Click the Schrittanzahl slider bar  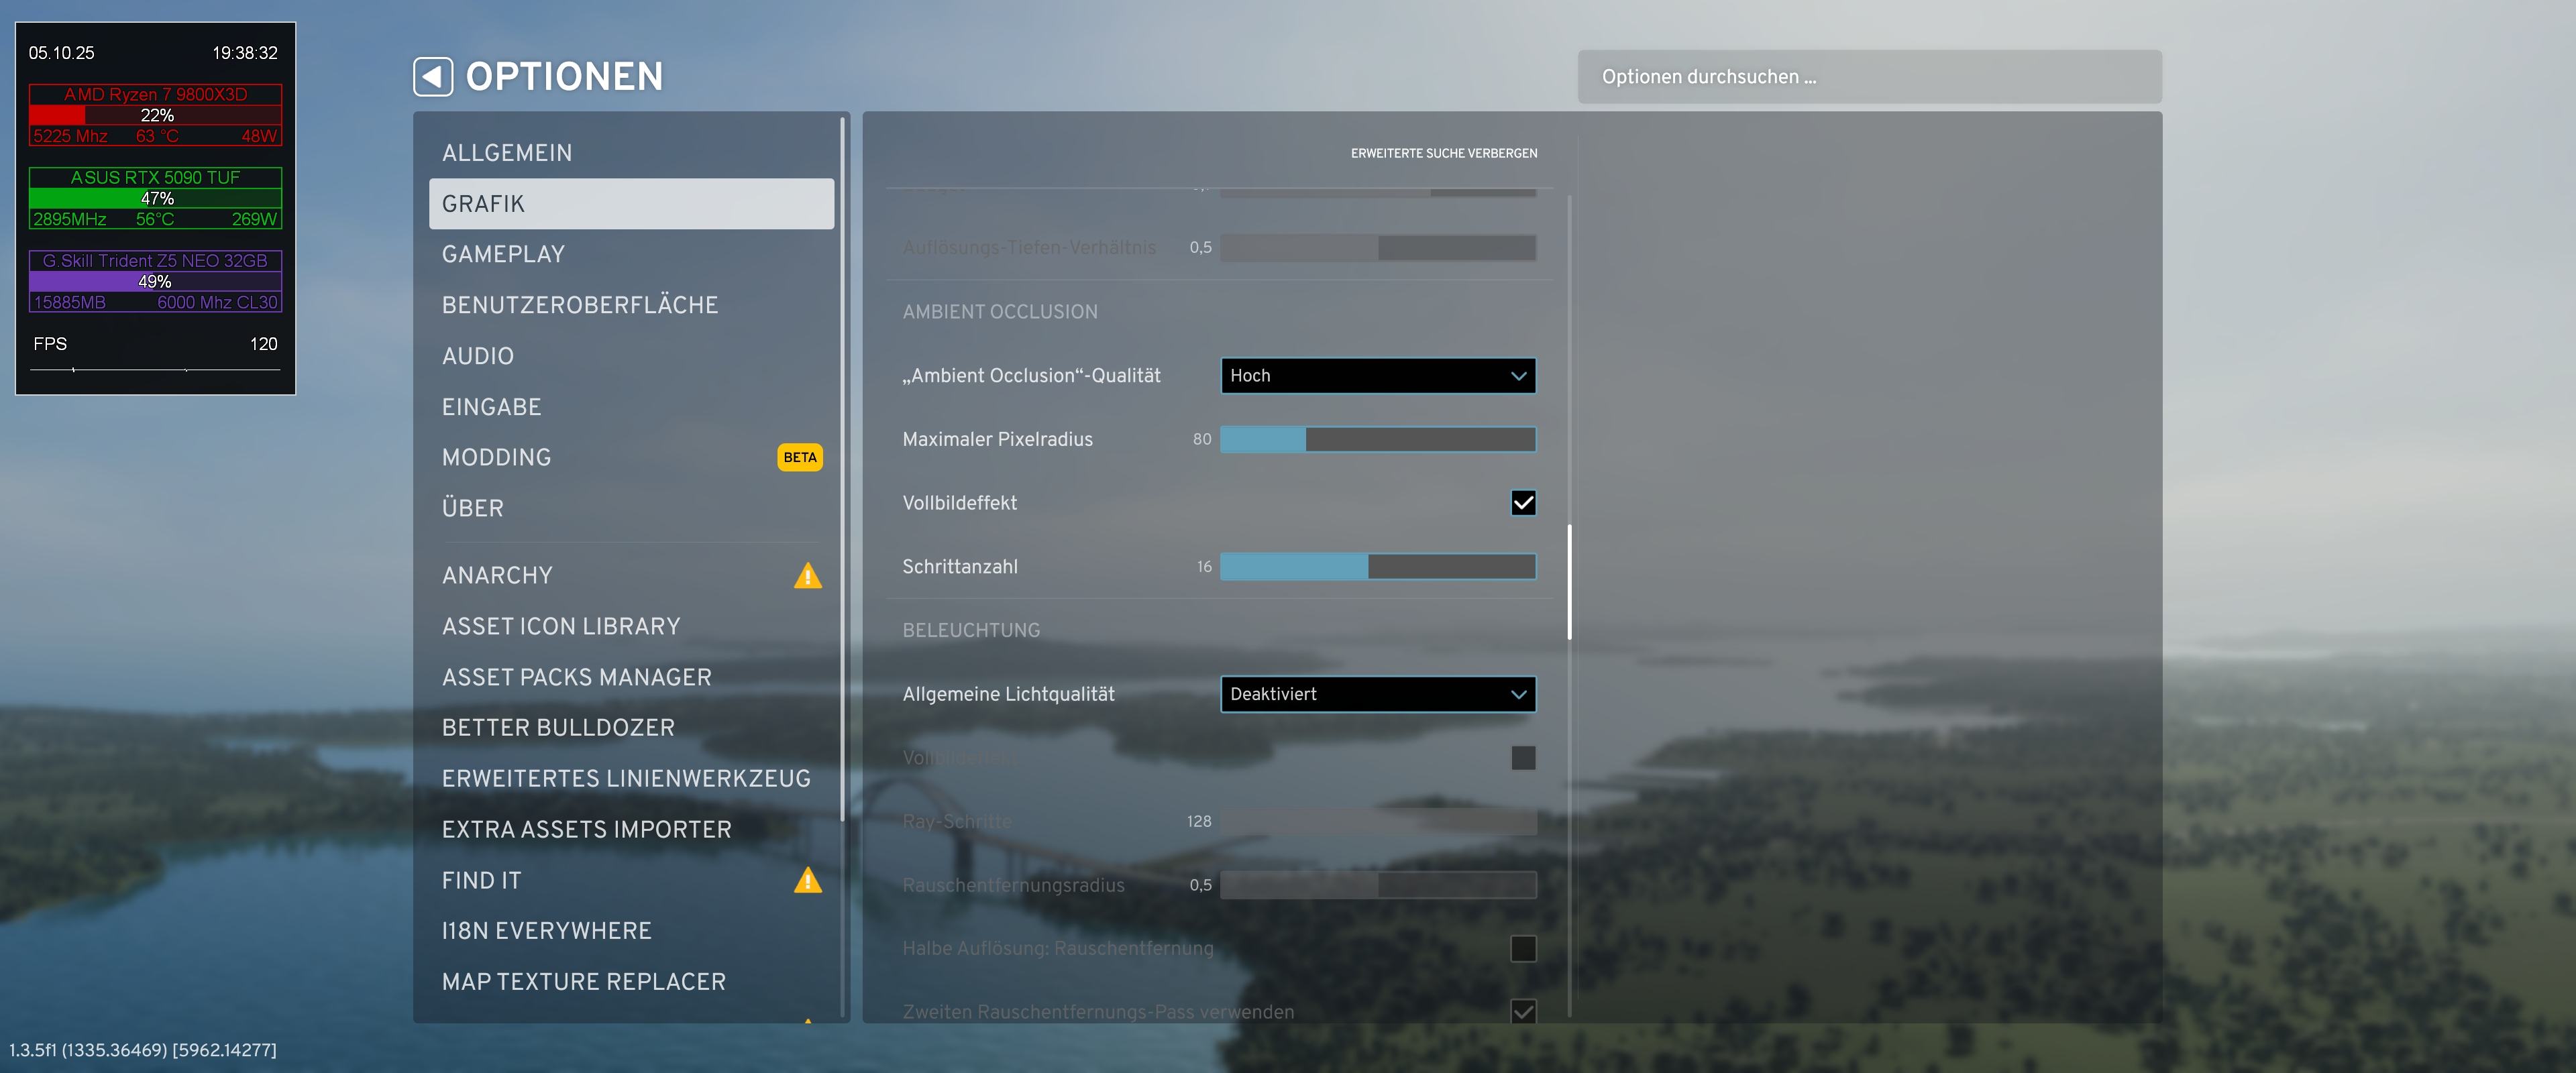[1377, 567]
